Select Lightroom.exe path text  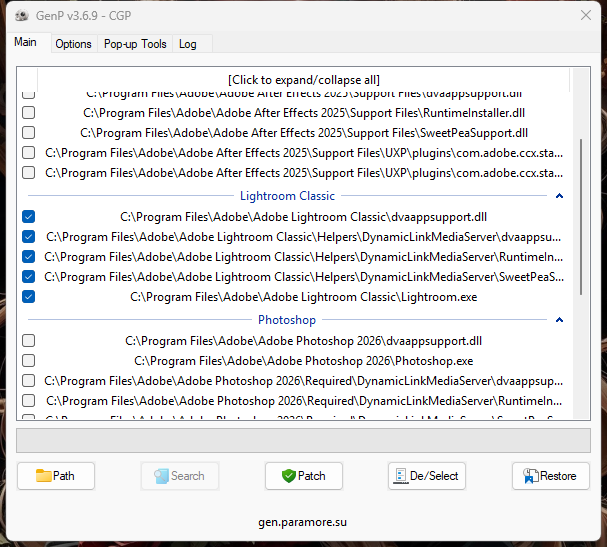pyautogui.click(x=304, y=297)
